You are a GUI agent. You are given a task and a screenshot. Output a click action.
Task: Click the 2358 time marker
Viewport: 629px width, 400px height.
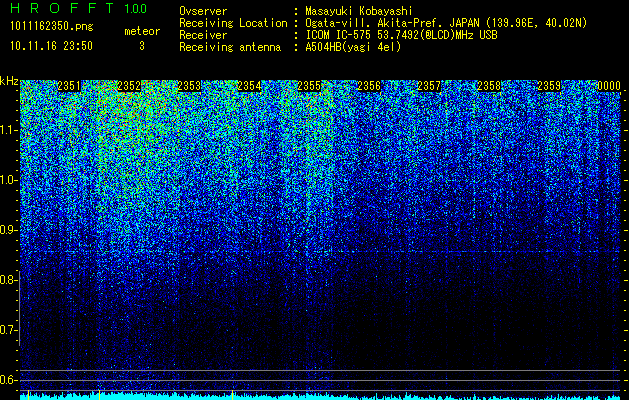pos(489,86)
